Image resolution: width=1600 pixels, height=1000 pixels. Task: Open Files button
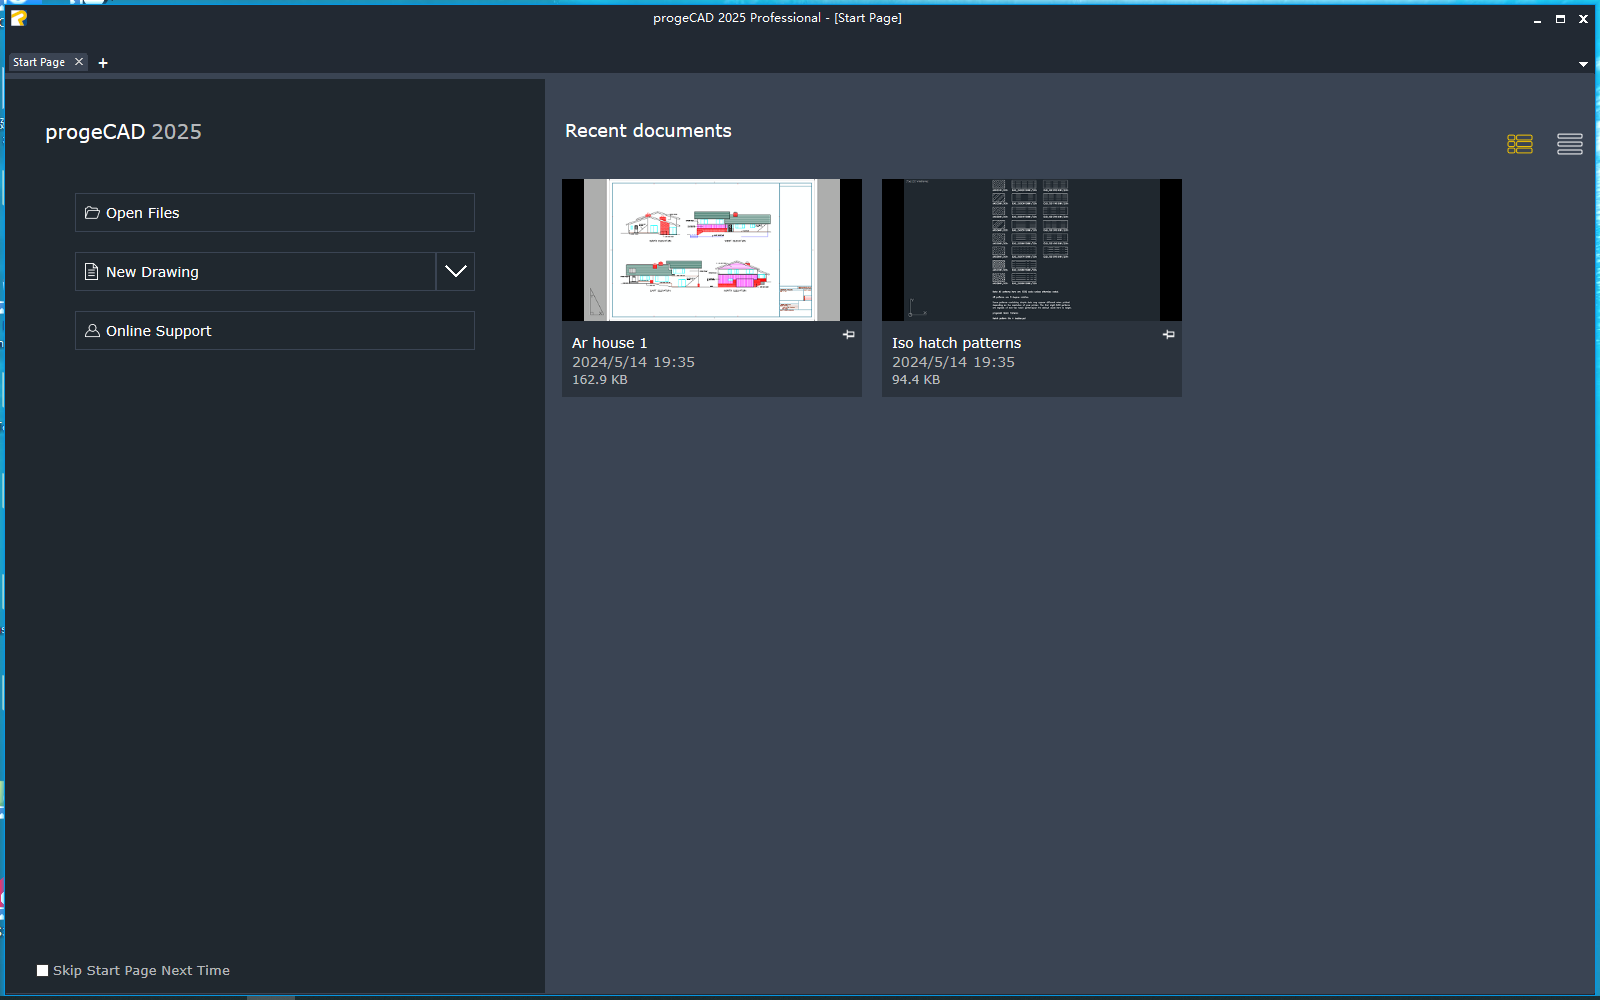[275, 213]
